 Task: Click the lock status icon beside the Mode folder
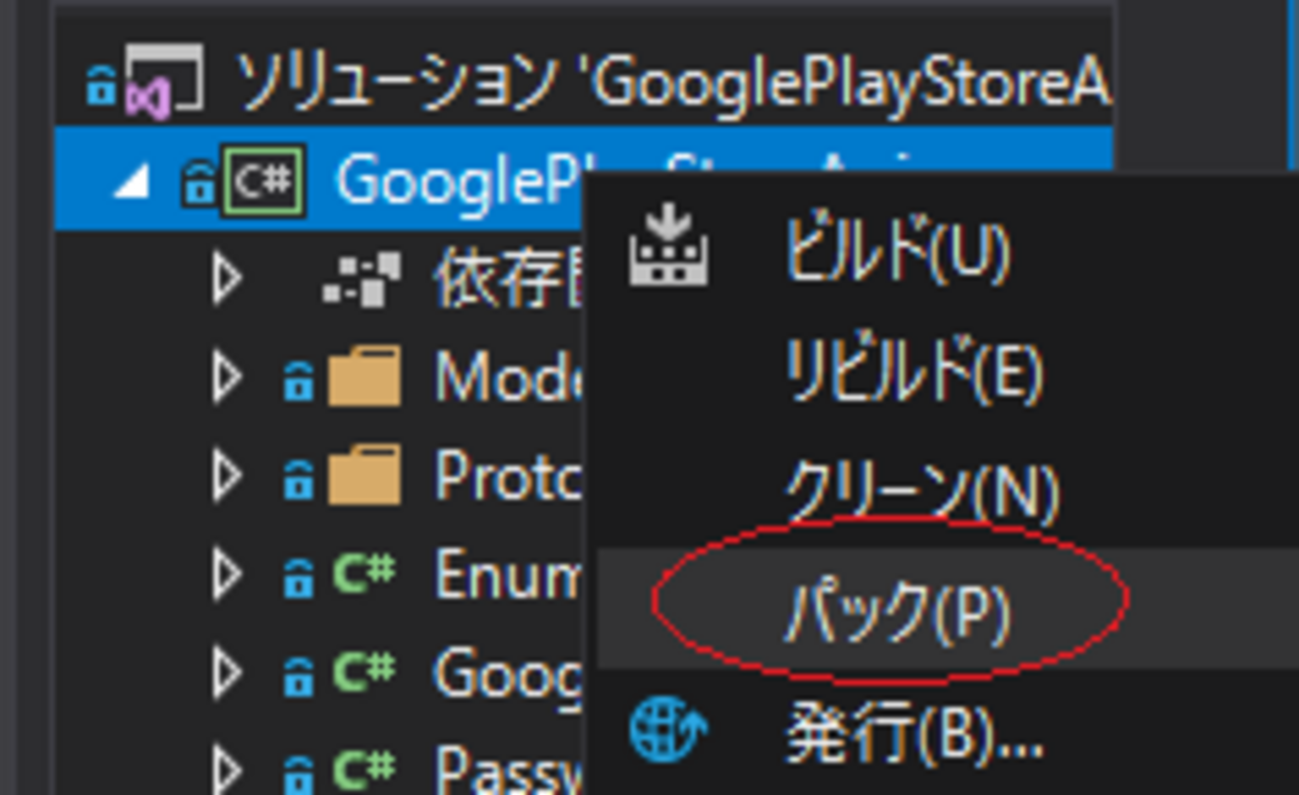click(297, 382)
